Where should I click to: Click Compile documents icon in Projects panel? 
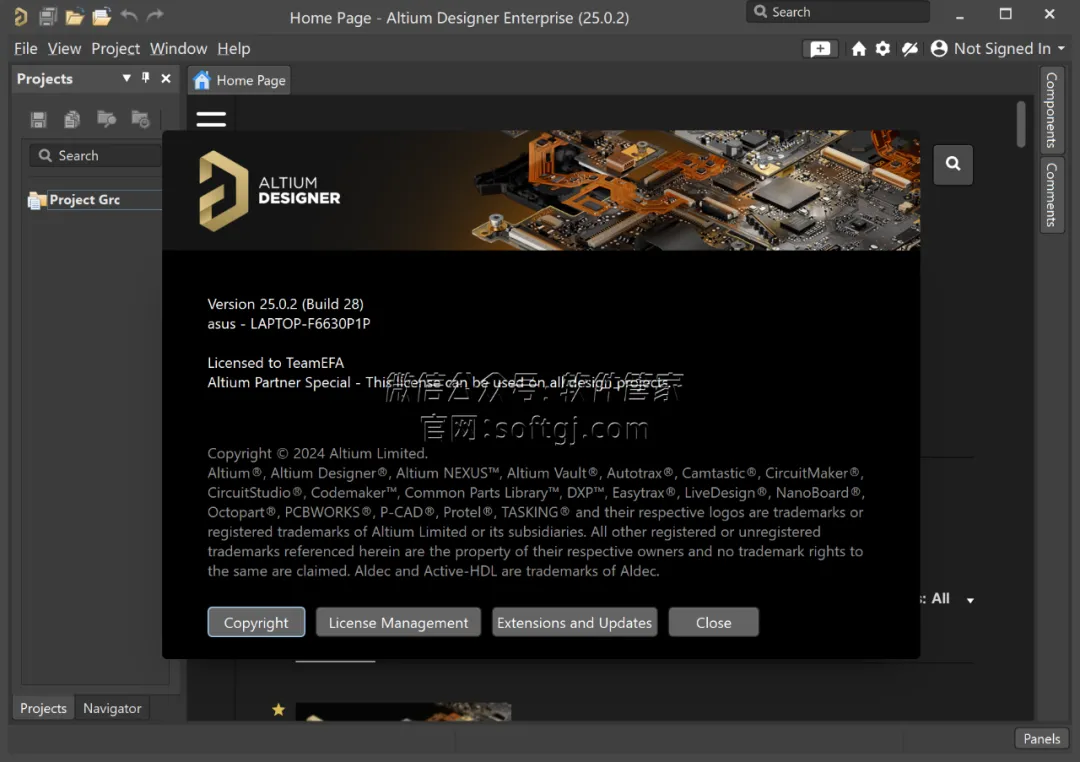(x=72, y=120)
